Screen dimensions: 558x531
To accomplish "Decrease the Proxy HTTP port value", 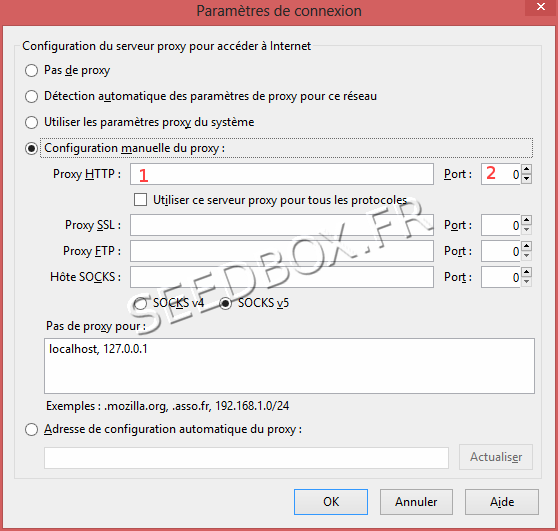I will pos(527,179).
